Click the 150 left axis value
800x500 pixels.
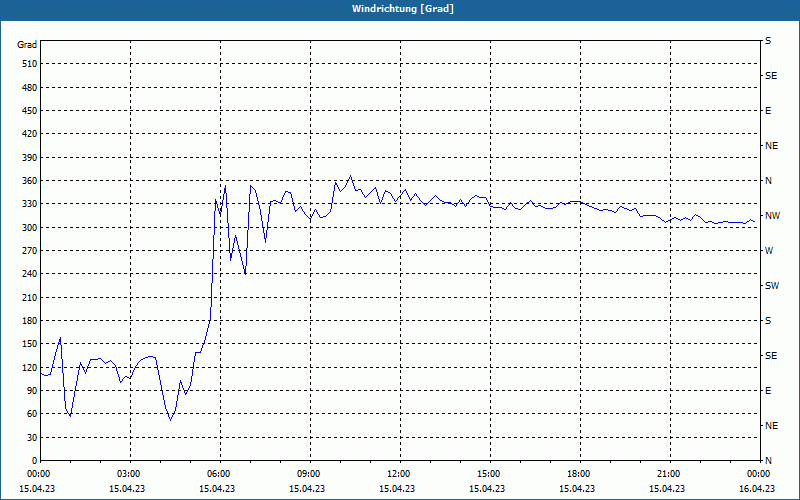[x=30, y=344]
